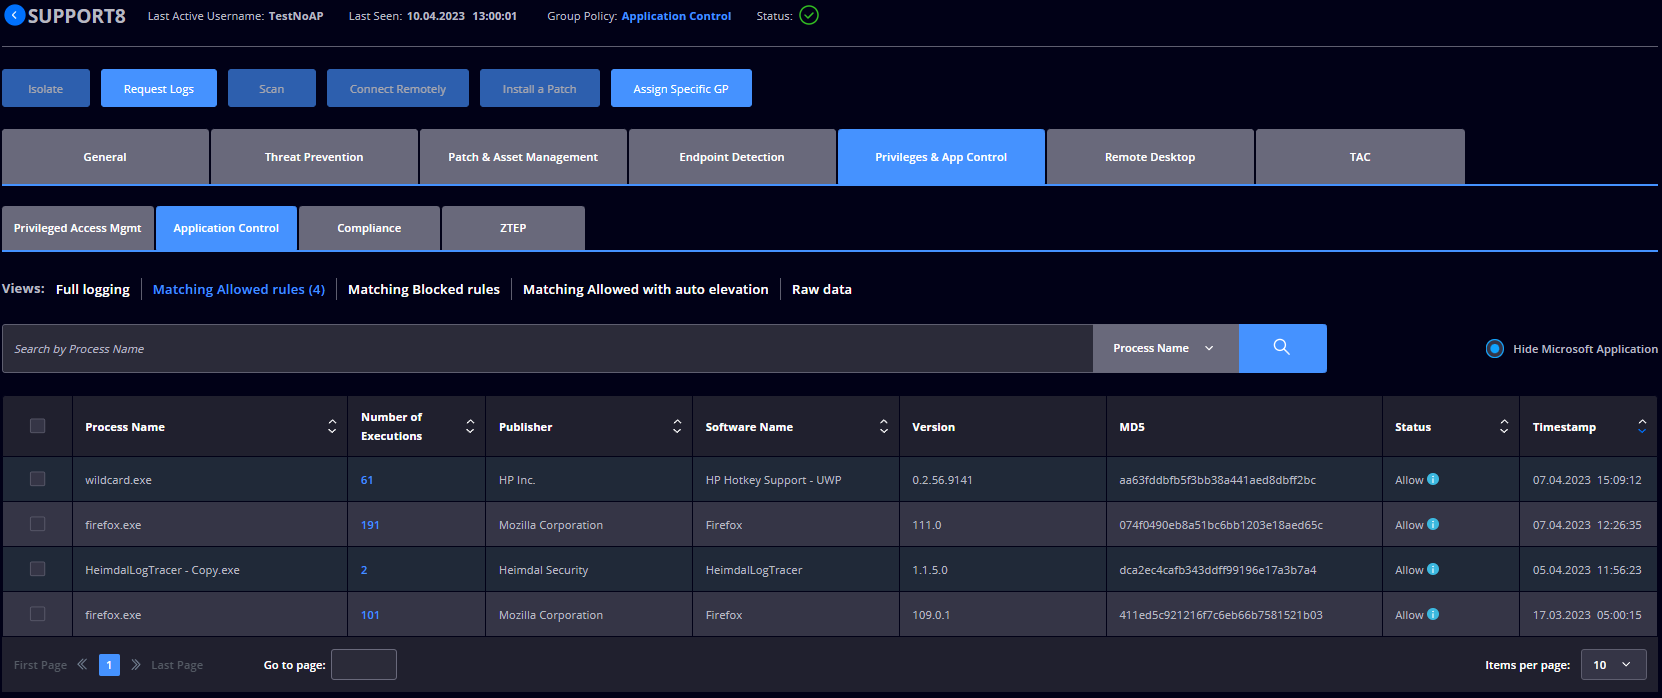Open the Endpoint Detection tab
The image size is (1662, 698).
pyautogui.click(x=732, y=157)
